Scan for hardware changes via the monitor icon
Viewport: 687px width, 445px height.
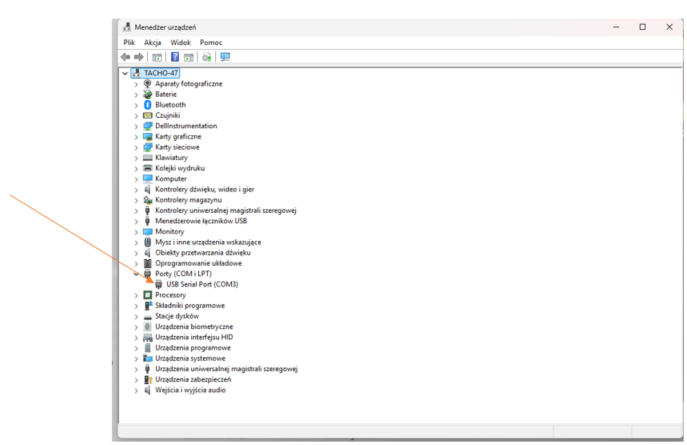pos(225,57)
